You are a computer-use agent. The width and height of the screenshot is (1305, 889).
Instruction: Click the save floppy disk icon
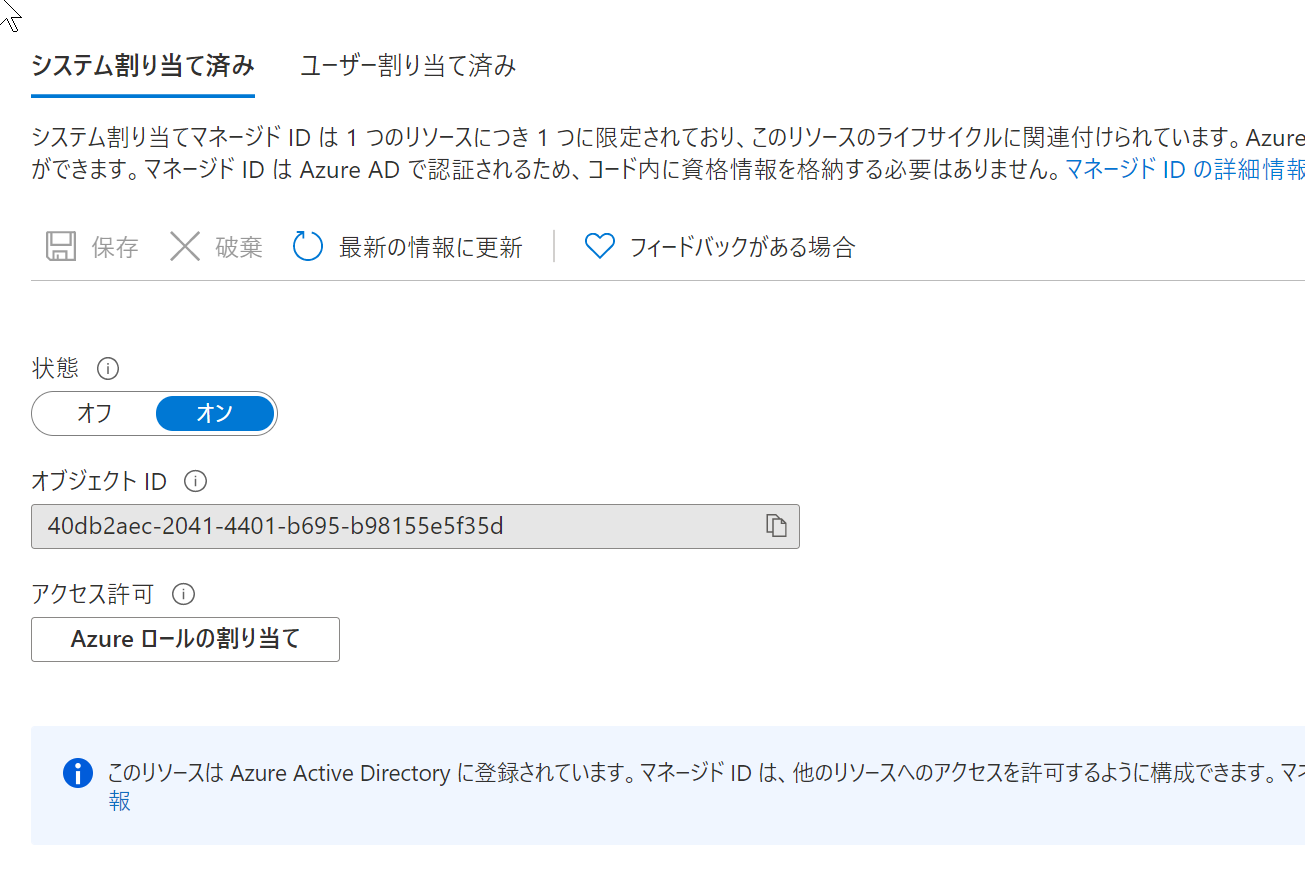tap(61, 246)
